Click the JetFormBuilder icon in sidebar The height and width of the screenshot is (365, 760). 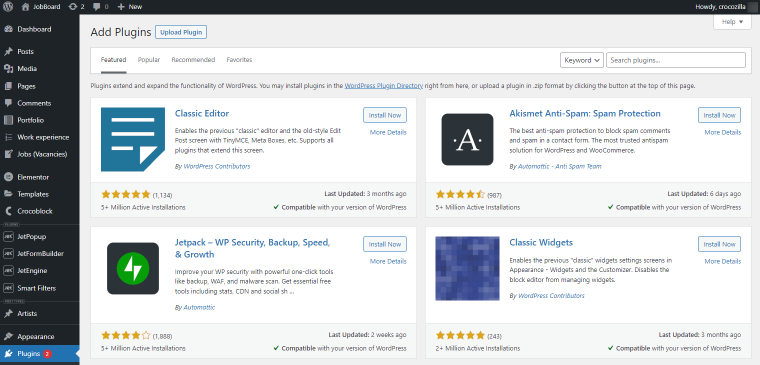8,254
